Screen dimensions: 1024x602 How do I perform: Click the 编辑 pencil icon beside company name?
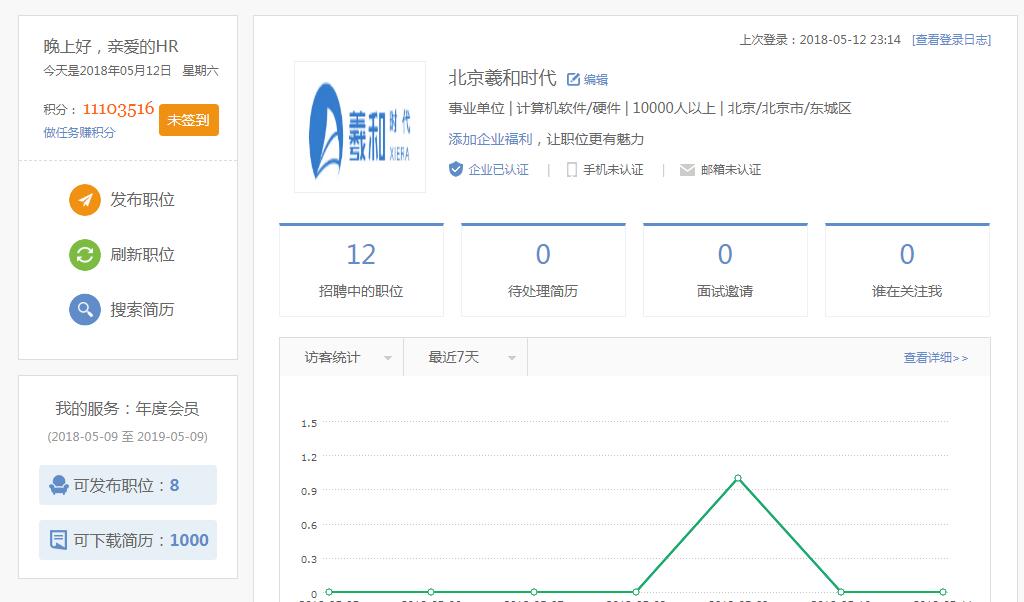573,79
